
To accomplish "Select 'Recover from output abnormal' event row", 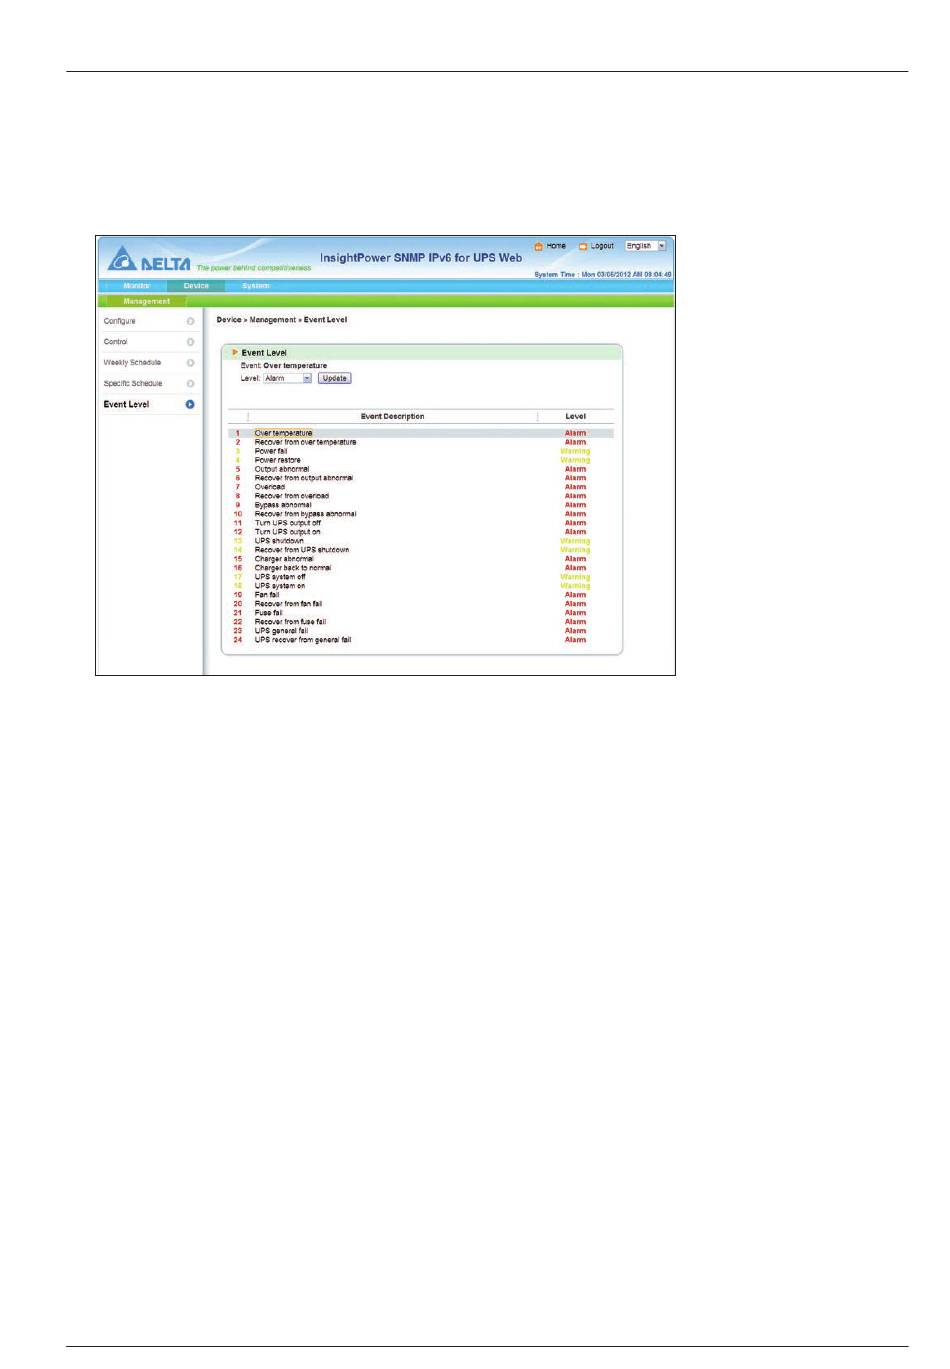I will click(x=421, y=478).
